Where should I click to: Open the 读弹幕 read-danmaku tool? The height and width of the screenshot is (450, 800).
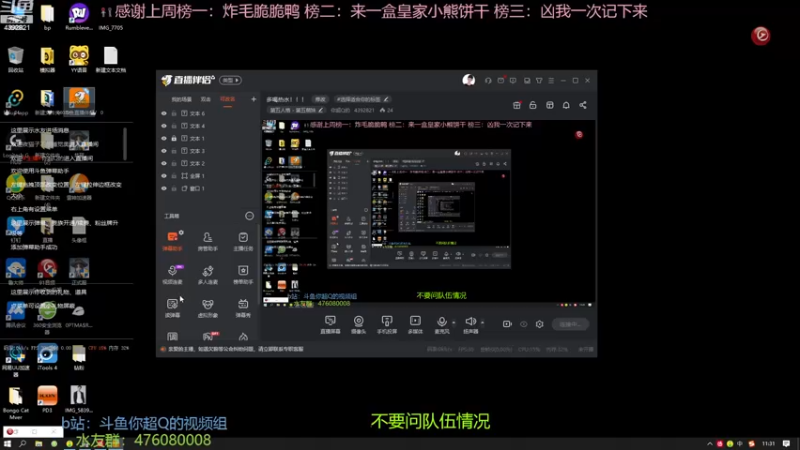172,308
